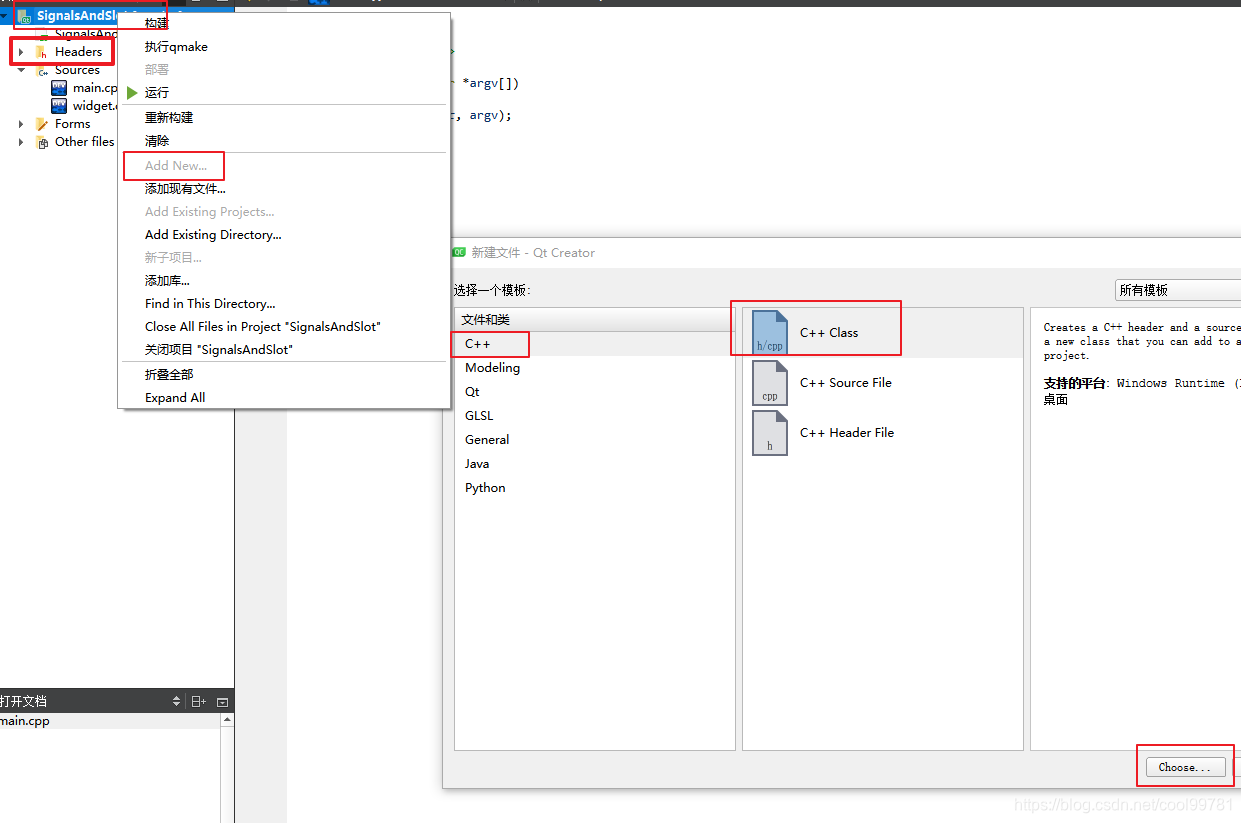1241x823 pixels.
Task: Select the C++ Source File template
Action: (882, 383)
